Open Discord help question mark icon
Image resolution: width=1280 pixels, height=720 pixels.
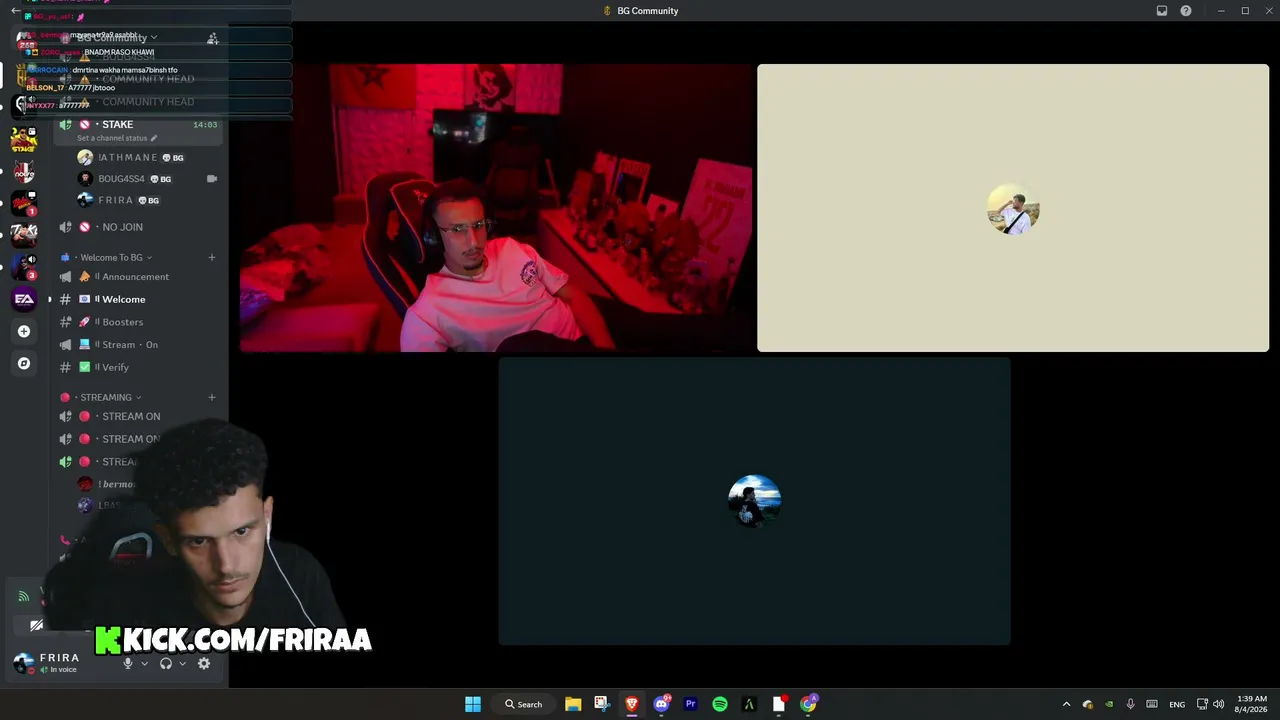[x=1186, y=11]
